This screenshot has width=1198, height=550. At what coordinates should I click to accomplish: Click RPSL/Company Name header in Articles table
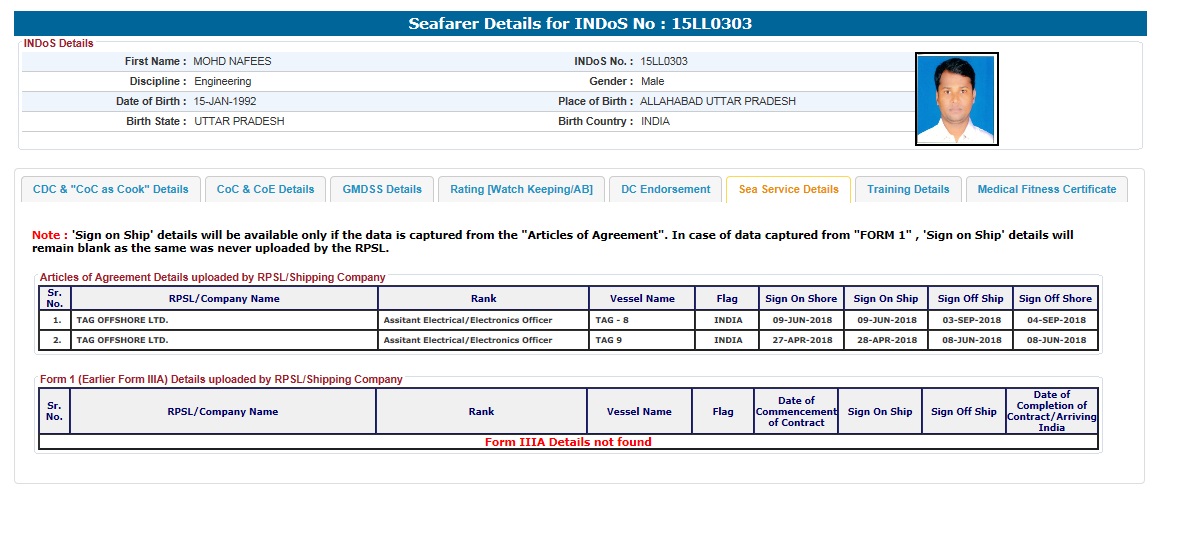pyautogui.click(x=224, y=298)
